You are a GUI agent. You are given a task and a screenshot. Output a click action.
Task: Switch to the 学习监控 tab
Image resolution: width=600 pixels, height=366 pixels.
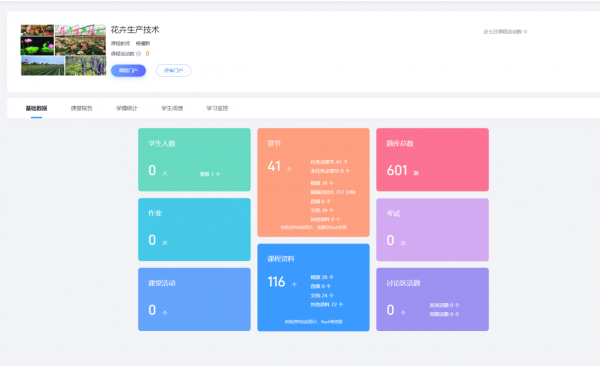click(217, 108)
